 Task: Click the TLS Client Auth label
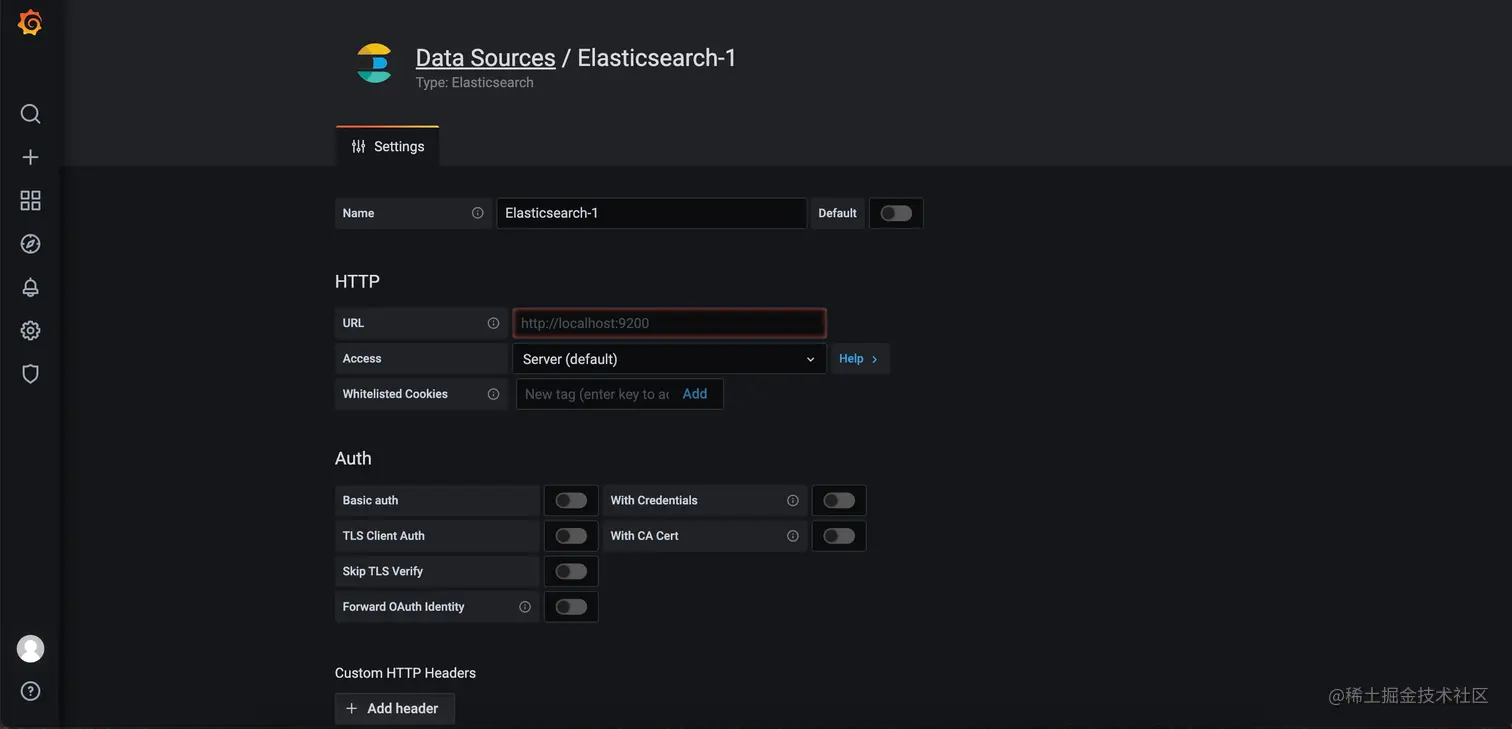(384, 536)
